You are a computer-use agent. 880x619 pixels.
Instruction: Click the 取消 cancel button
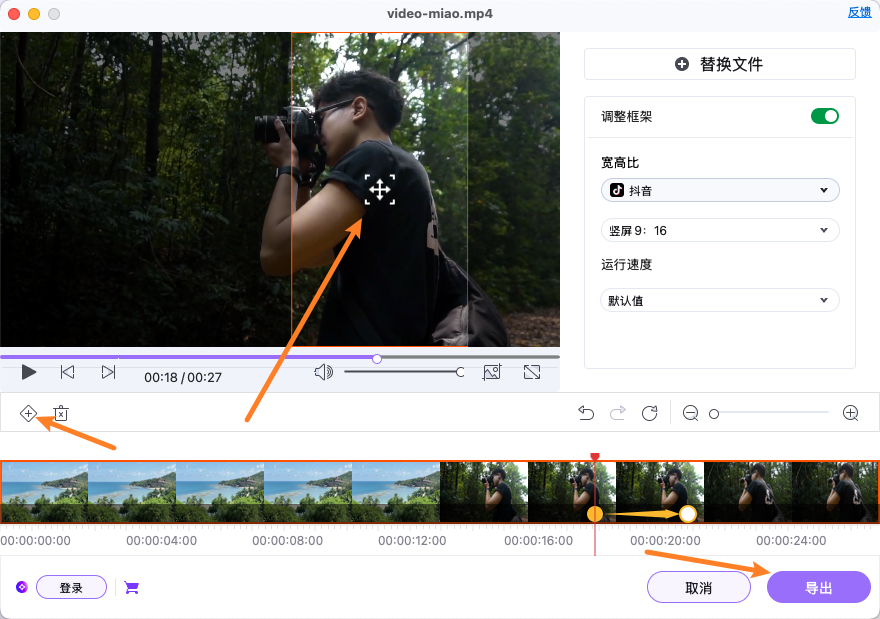pos(698,587)
